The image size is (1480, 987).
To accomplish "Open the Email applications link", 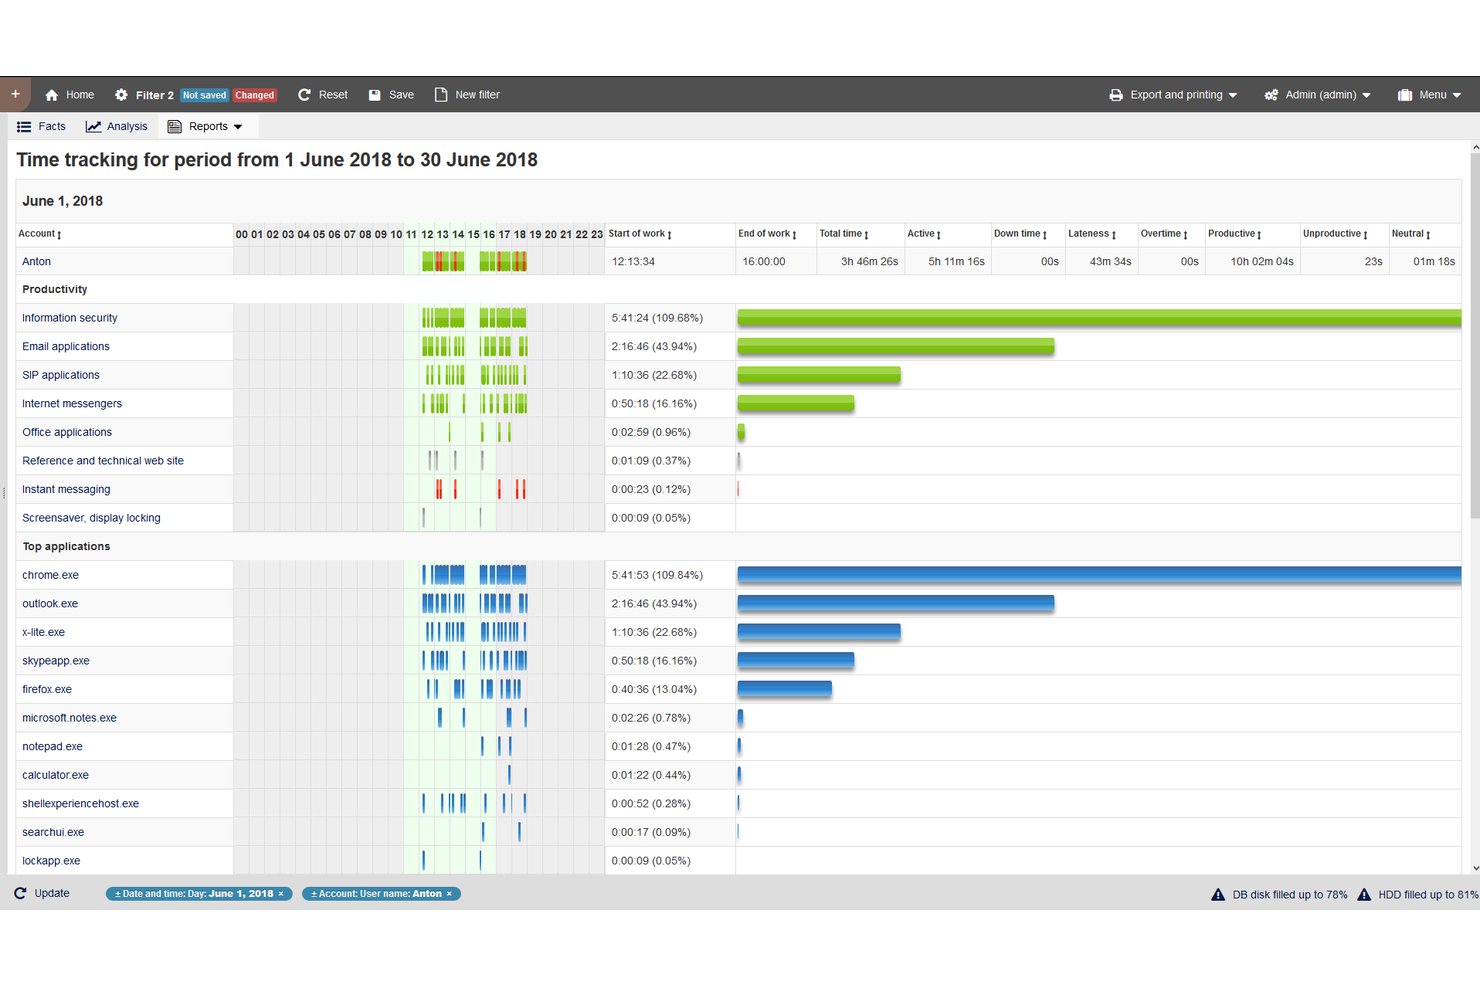I will click(66, 347).
